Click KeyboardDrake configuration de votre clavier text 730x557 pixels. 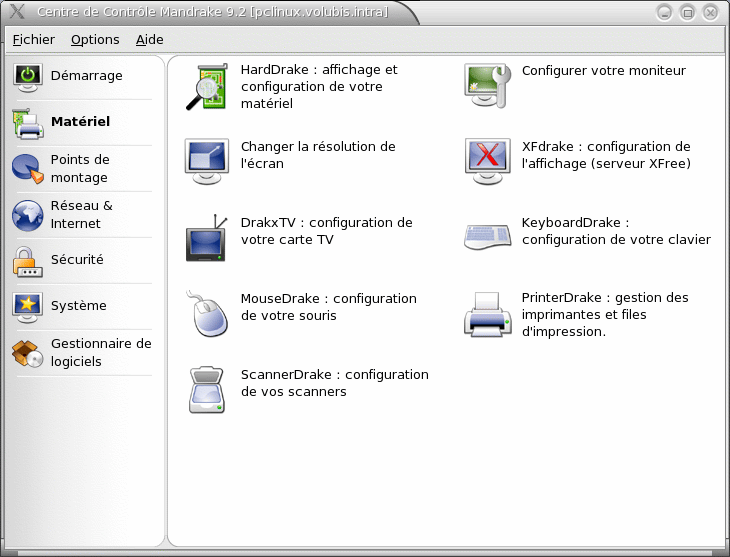[616, 231]
